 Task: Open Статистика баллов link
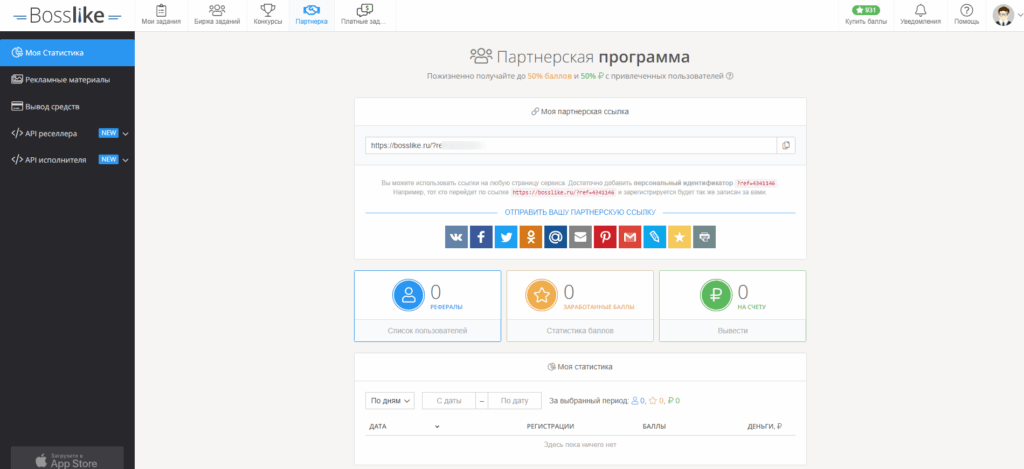pos(580,331)
